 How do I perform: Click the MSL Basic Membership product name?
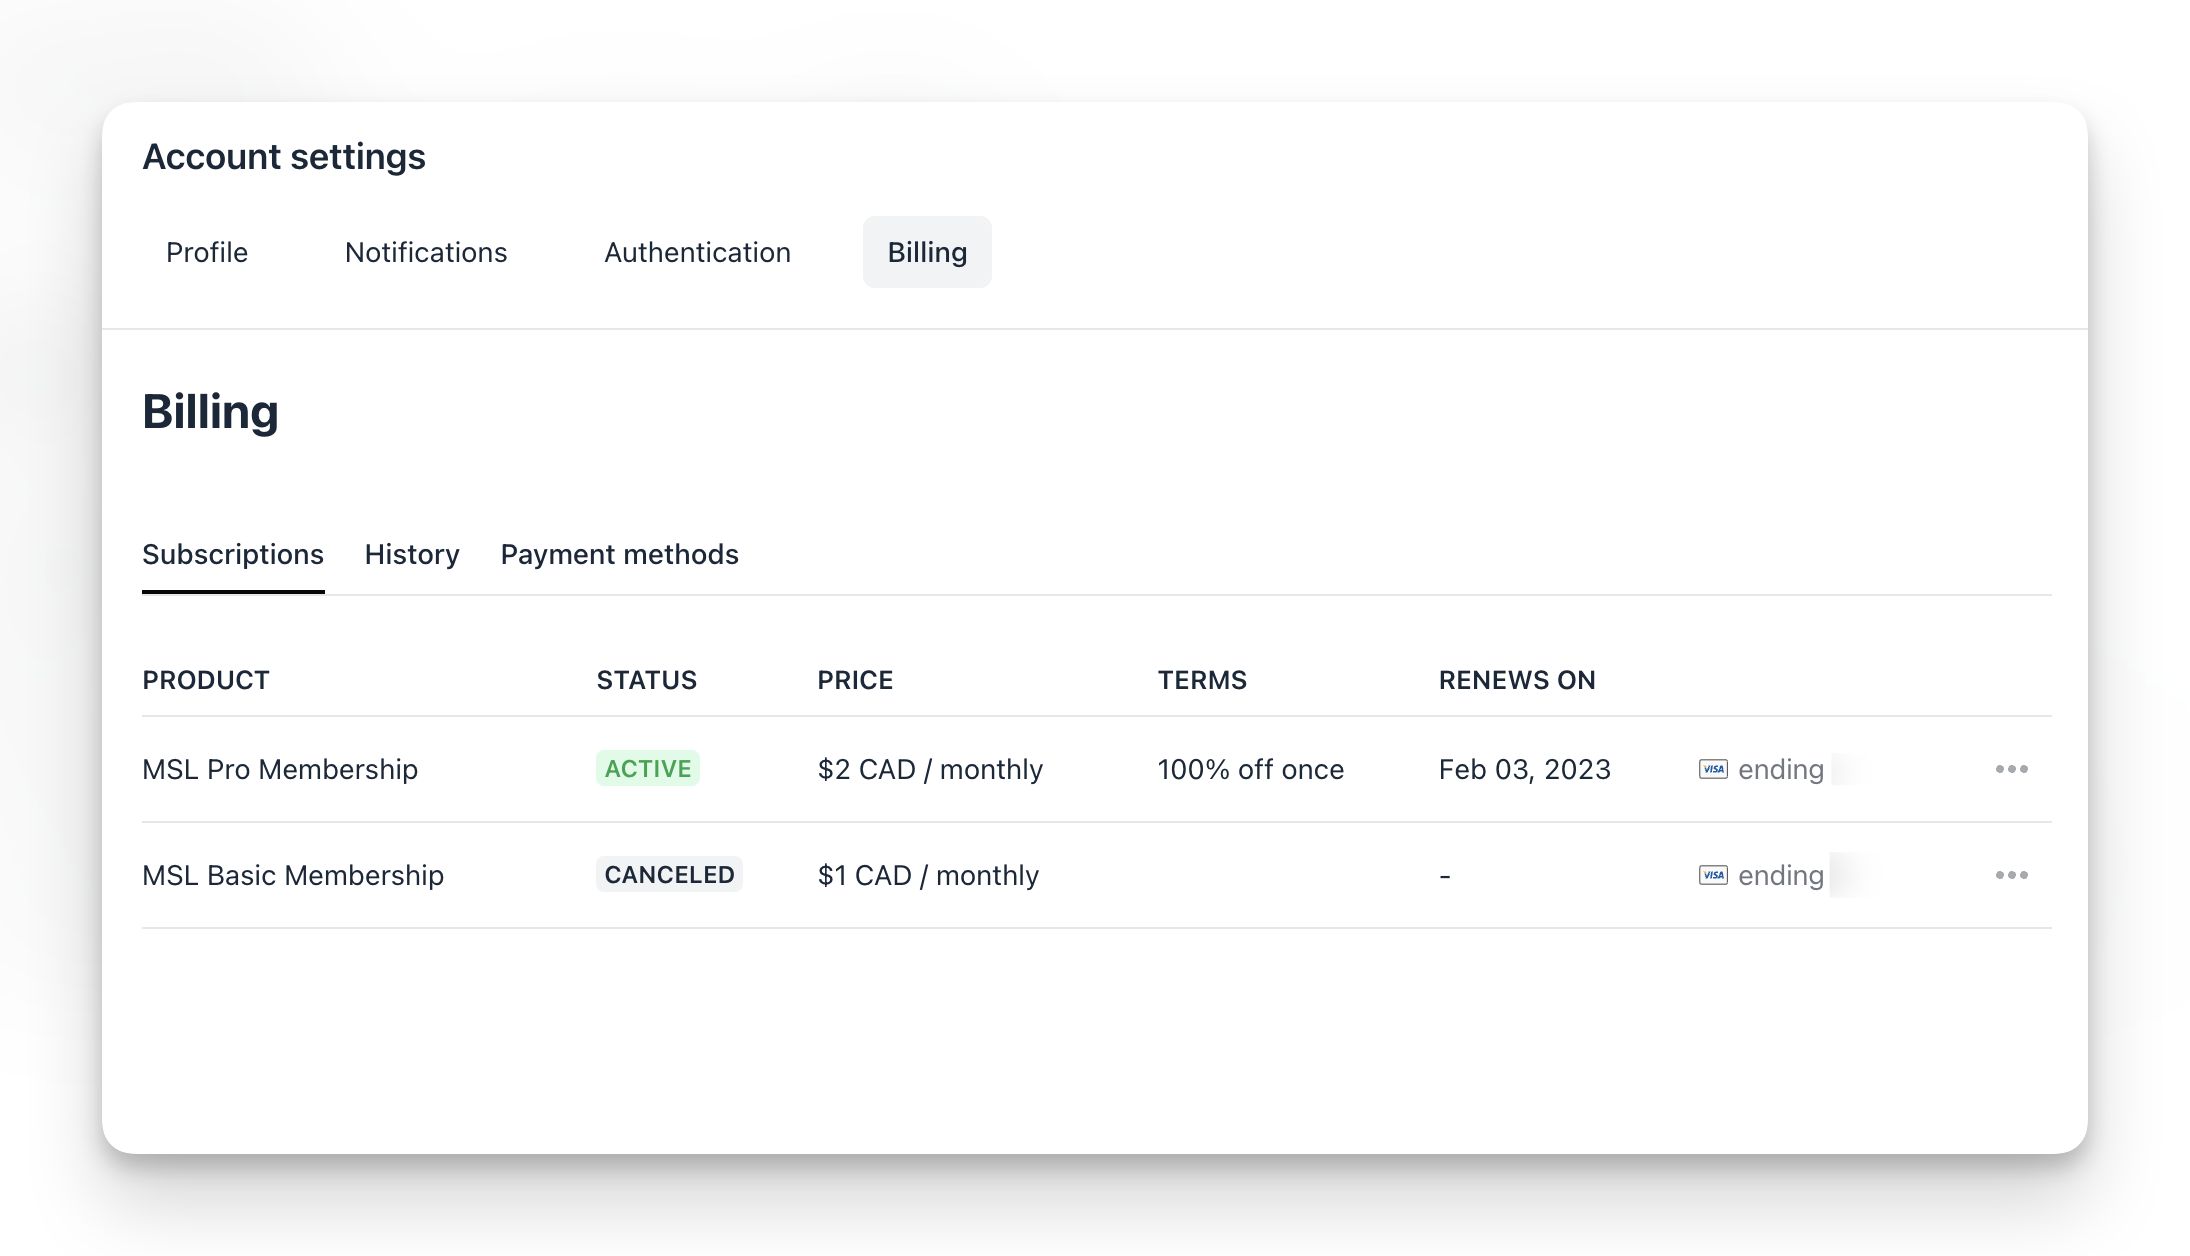pos(293,874)
